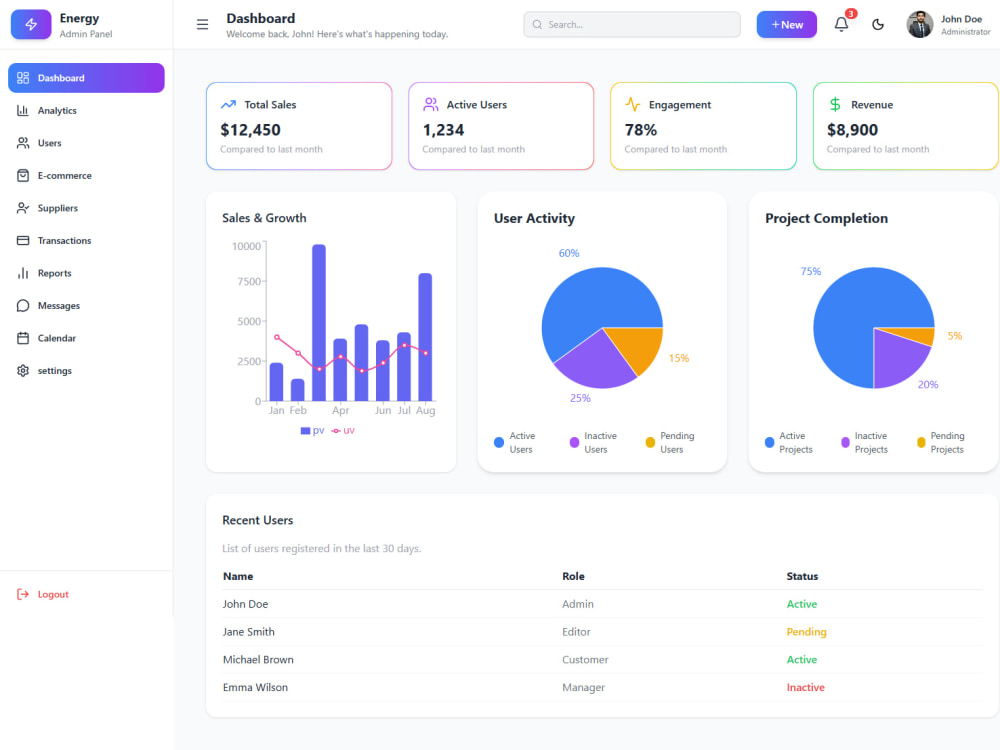This screenshot has width=1000, height=750.
Task: Toggle dark mode moon icon
Action: click(x=878, y=25)
